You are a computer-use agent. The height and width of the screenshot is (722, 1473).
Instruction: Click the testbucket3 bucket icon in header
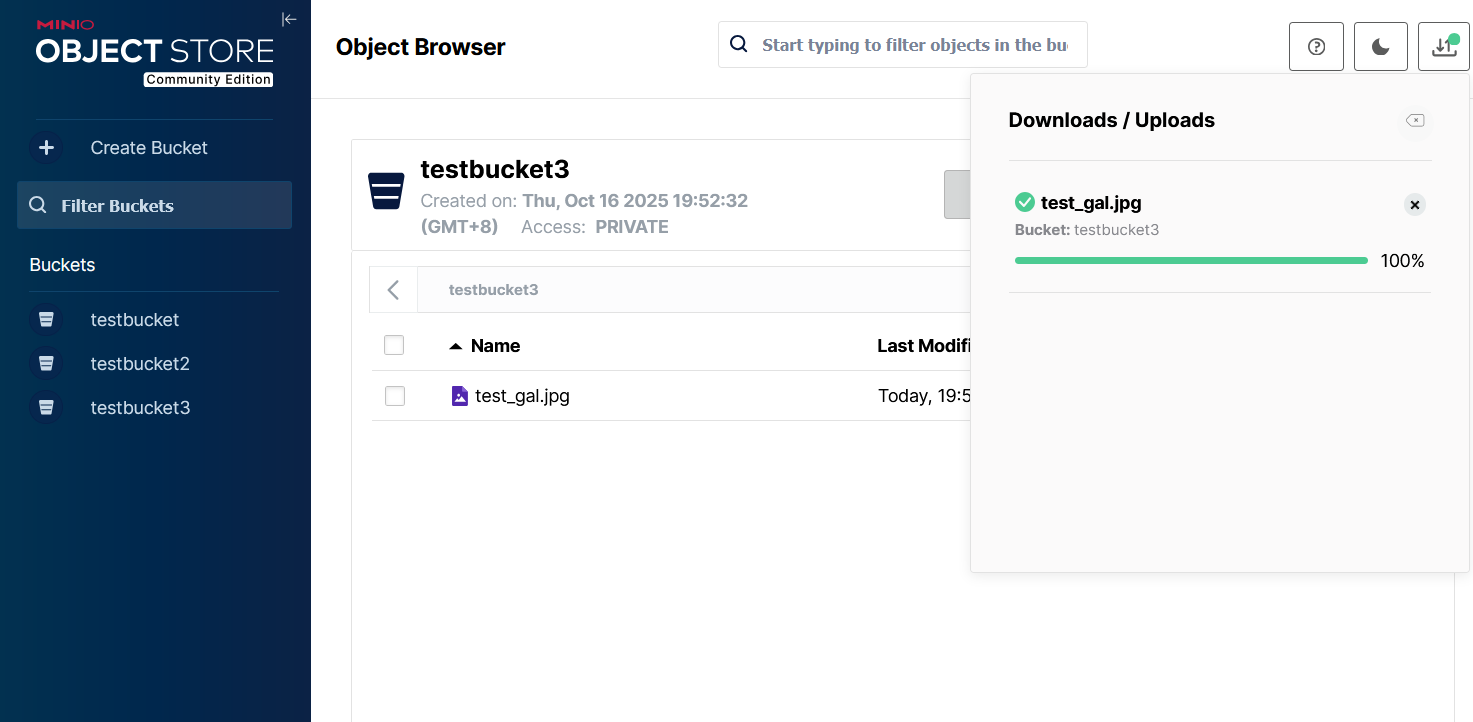387,191
